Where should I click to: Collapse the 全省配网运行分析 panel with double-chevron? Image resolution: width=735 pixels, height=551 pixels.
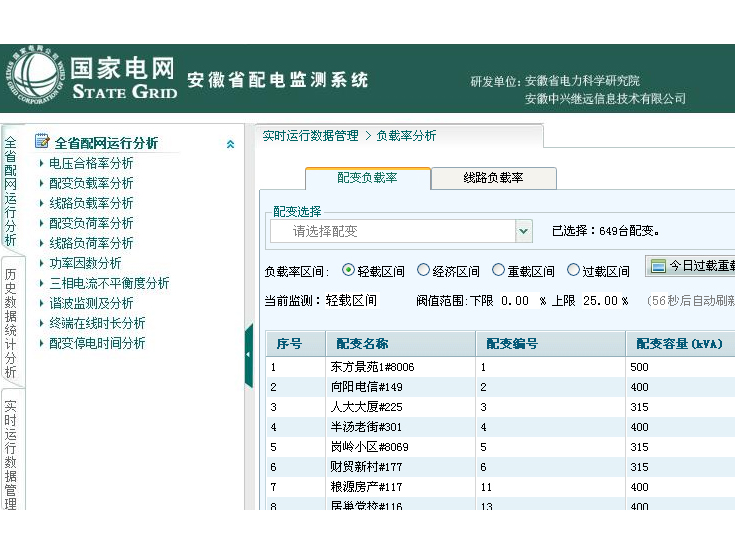click(x=230, y=144)
